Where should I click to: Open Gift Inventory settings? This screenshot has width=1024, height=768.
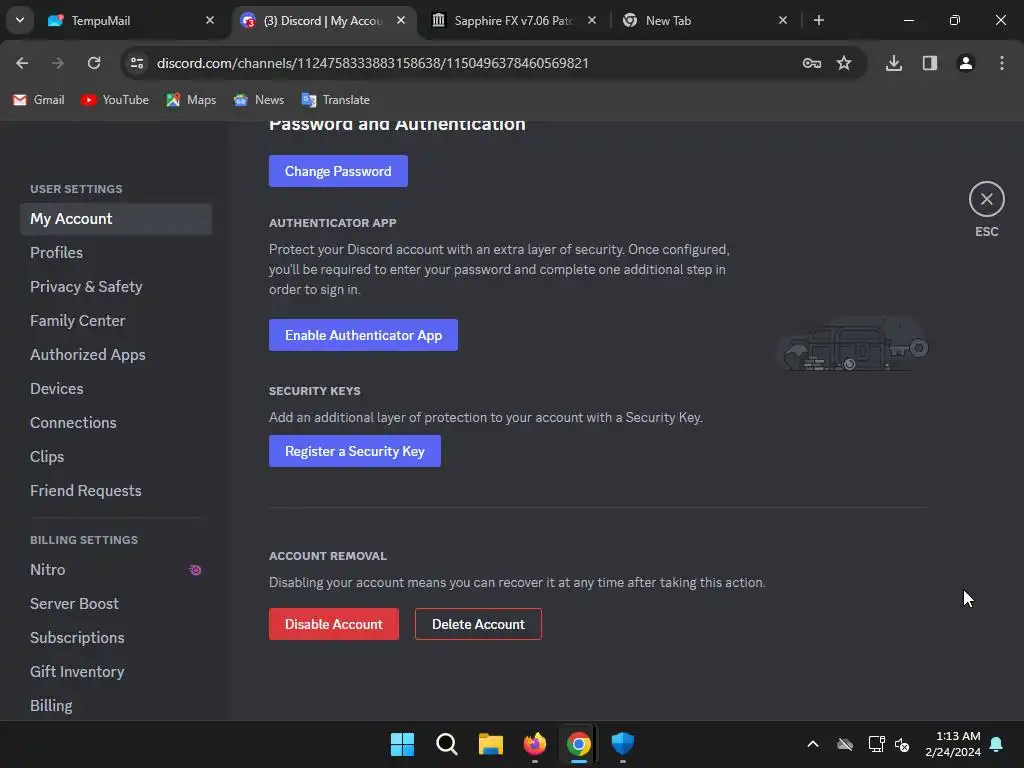[116, 671]
